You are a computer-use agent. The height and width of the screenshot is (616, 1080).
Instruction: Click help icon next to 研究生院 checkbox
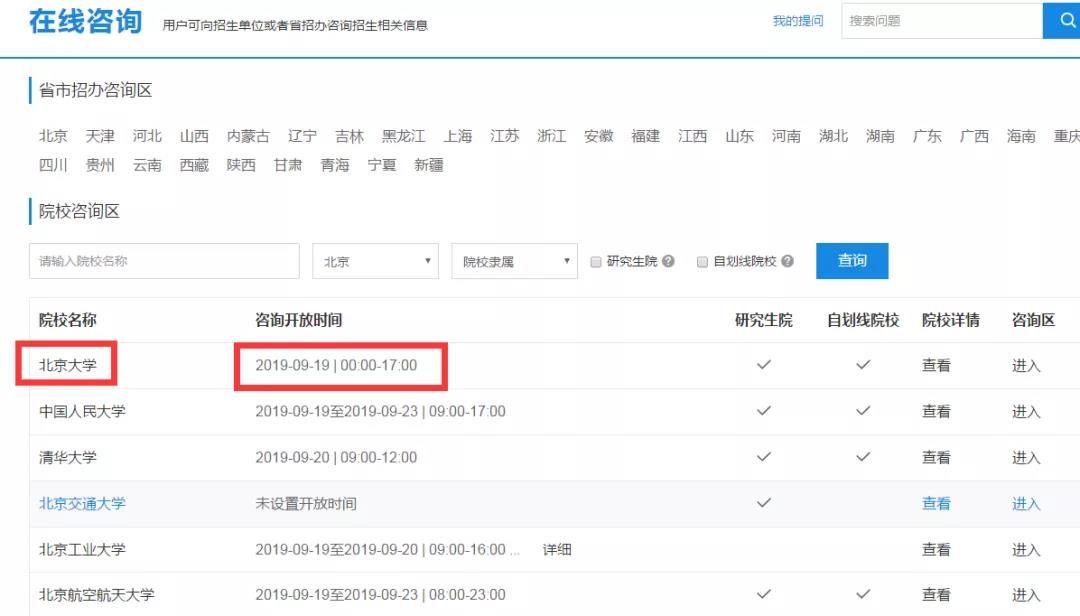tap(668, 261)
